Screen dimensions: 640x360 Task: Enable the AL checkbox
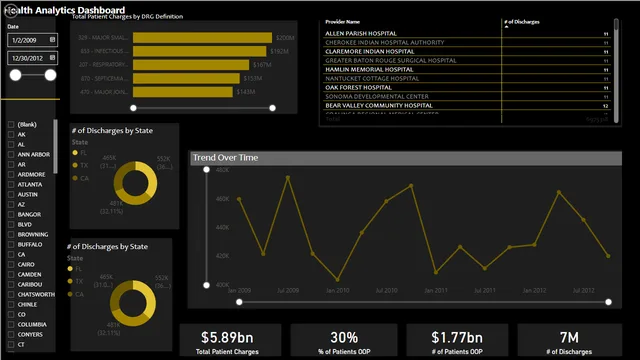coord(11,144)
